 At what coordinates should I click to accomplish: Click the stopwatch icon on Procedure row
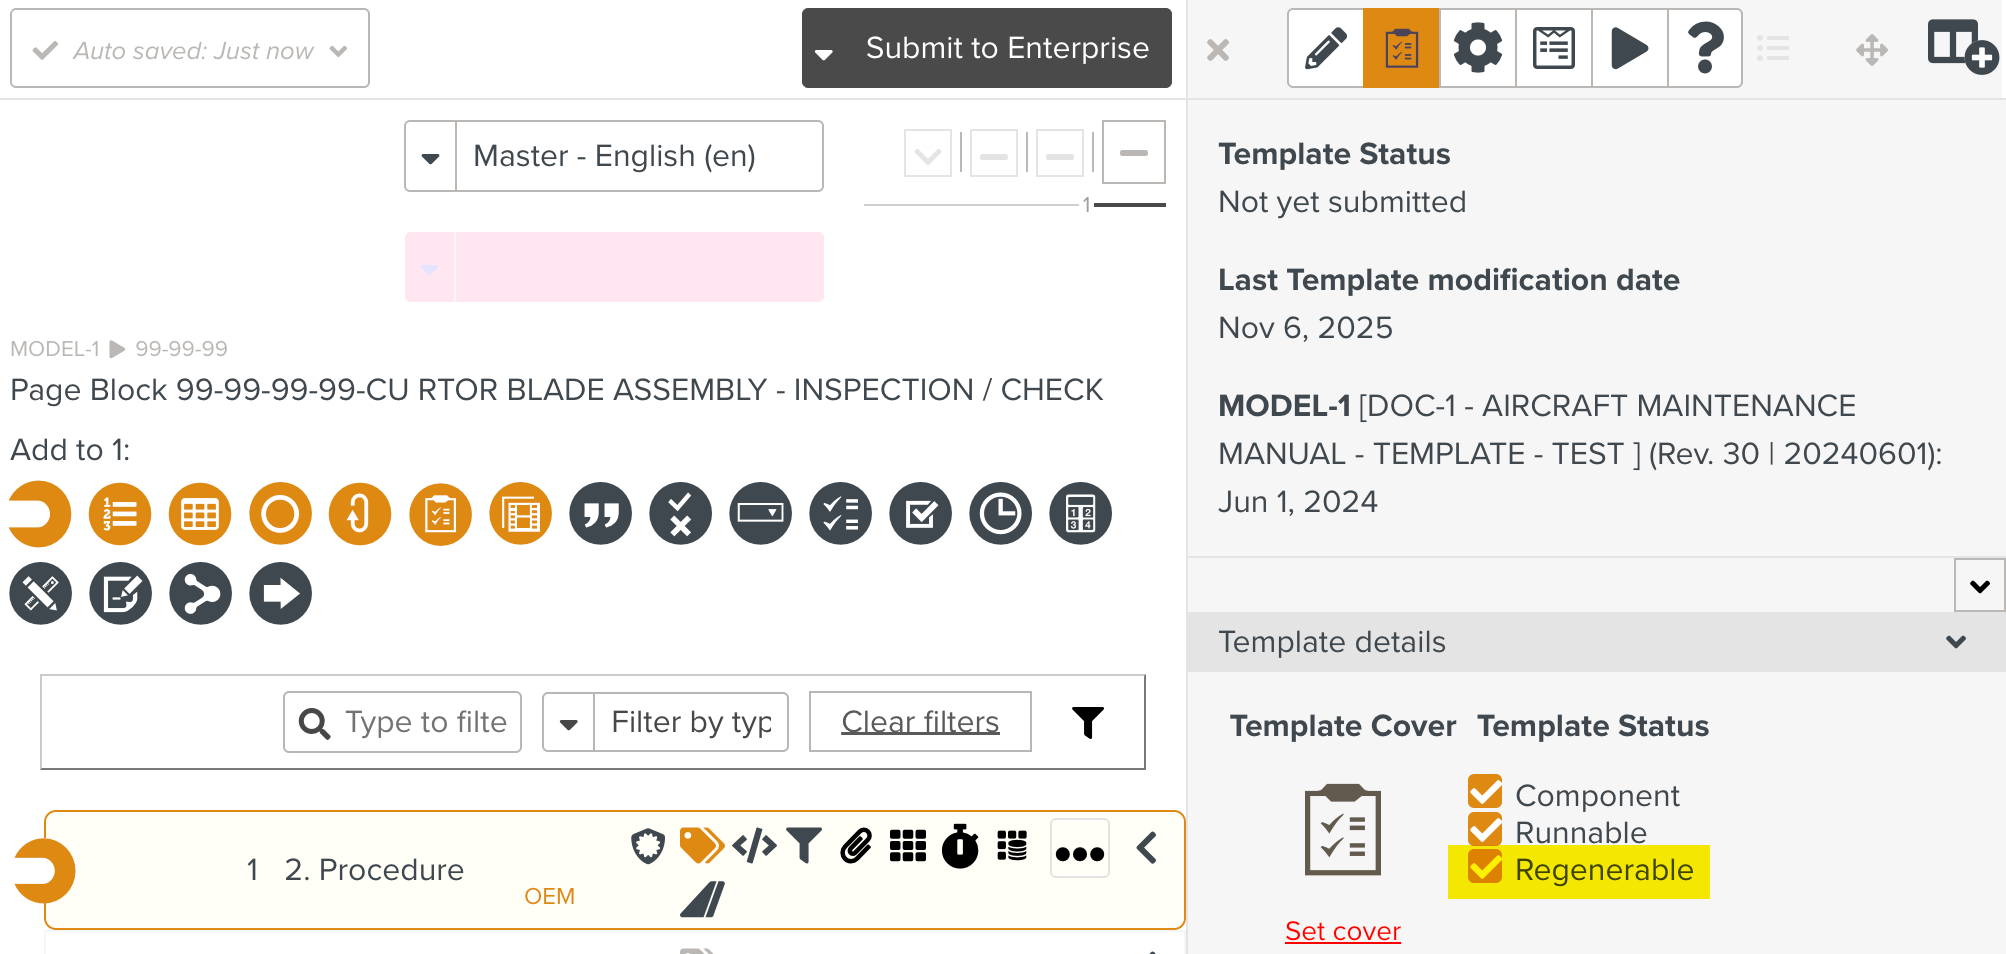pos(960,847)
